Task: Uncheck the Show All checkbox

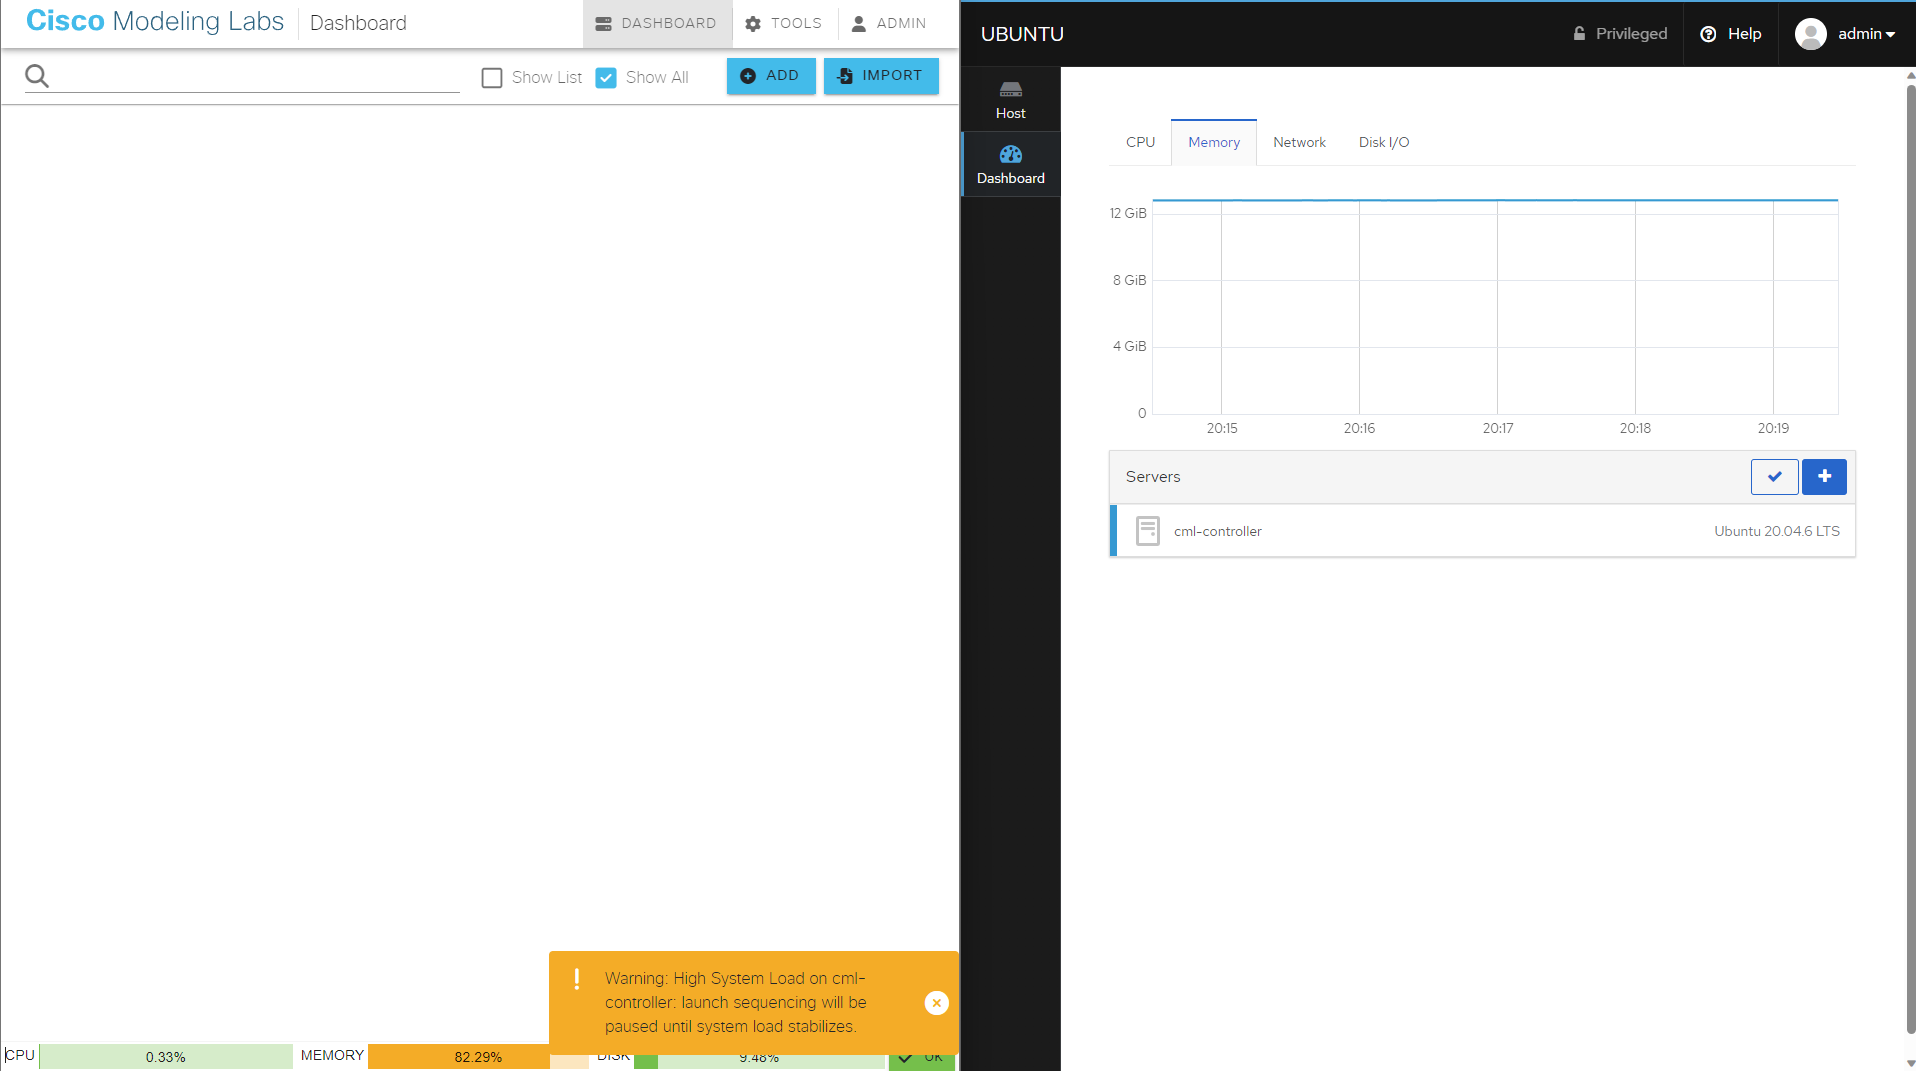Action: tap(606, 77)
